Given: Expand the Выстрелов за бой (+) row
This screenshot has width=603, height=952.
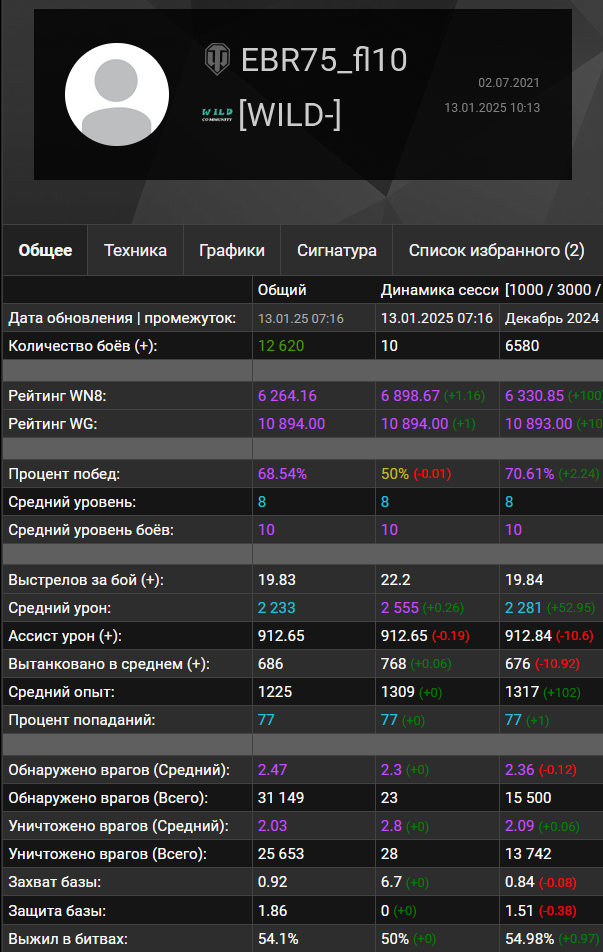Looking at the screenshot, I should [86, 580].
